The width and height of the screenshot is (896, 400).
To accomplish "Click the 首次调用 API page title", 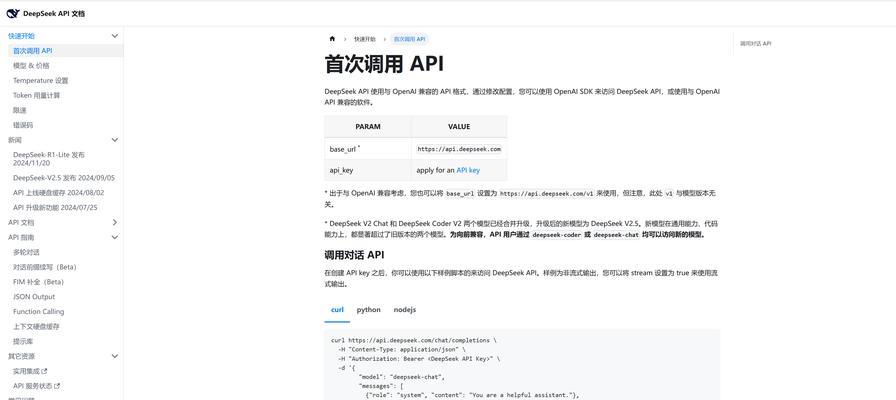I will pyautogui.click(x=384, y=63).
